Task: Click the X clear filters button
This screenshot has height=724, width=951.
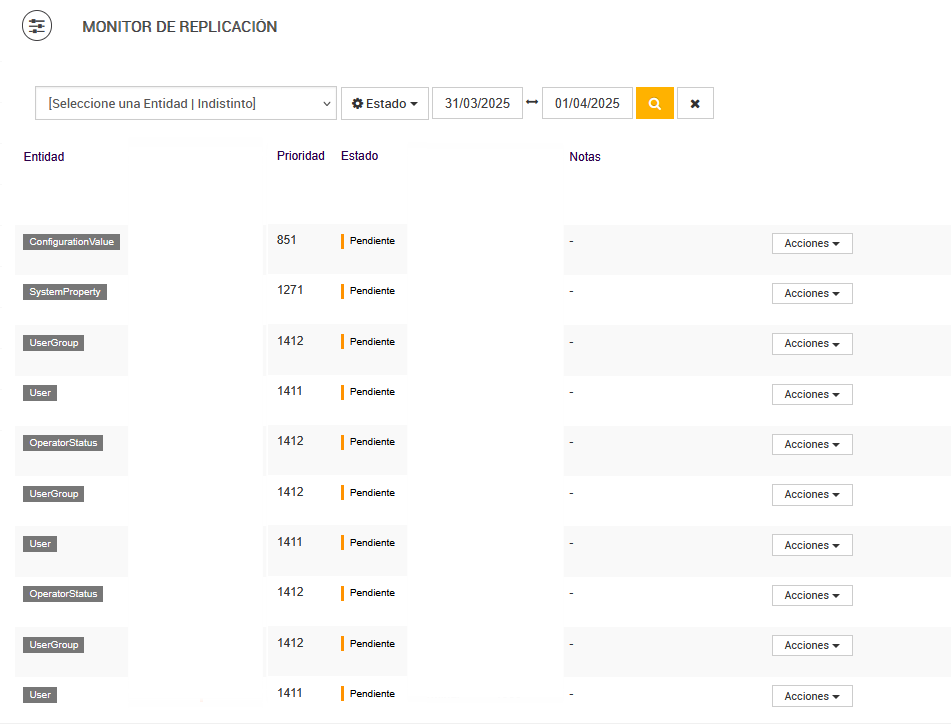Action: 695,104
